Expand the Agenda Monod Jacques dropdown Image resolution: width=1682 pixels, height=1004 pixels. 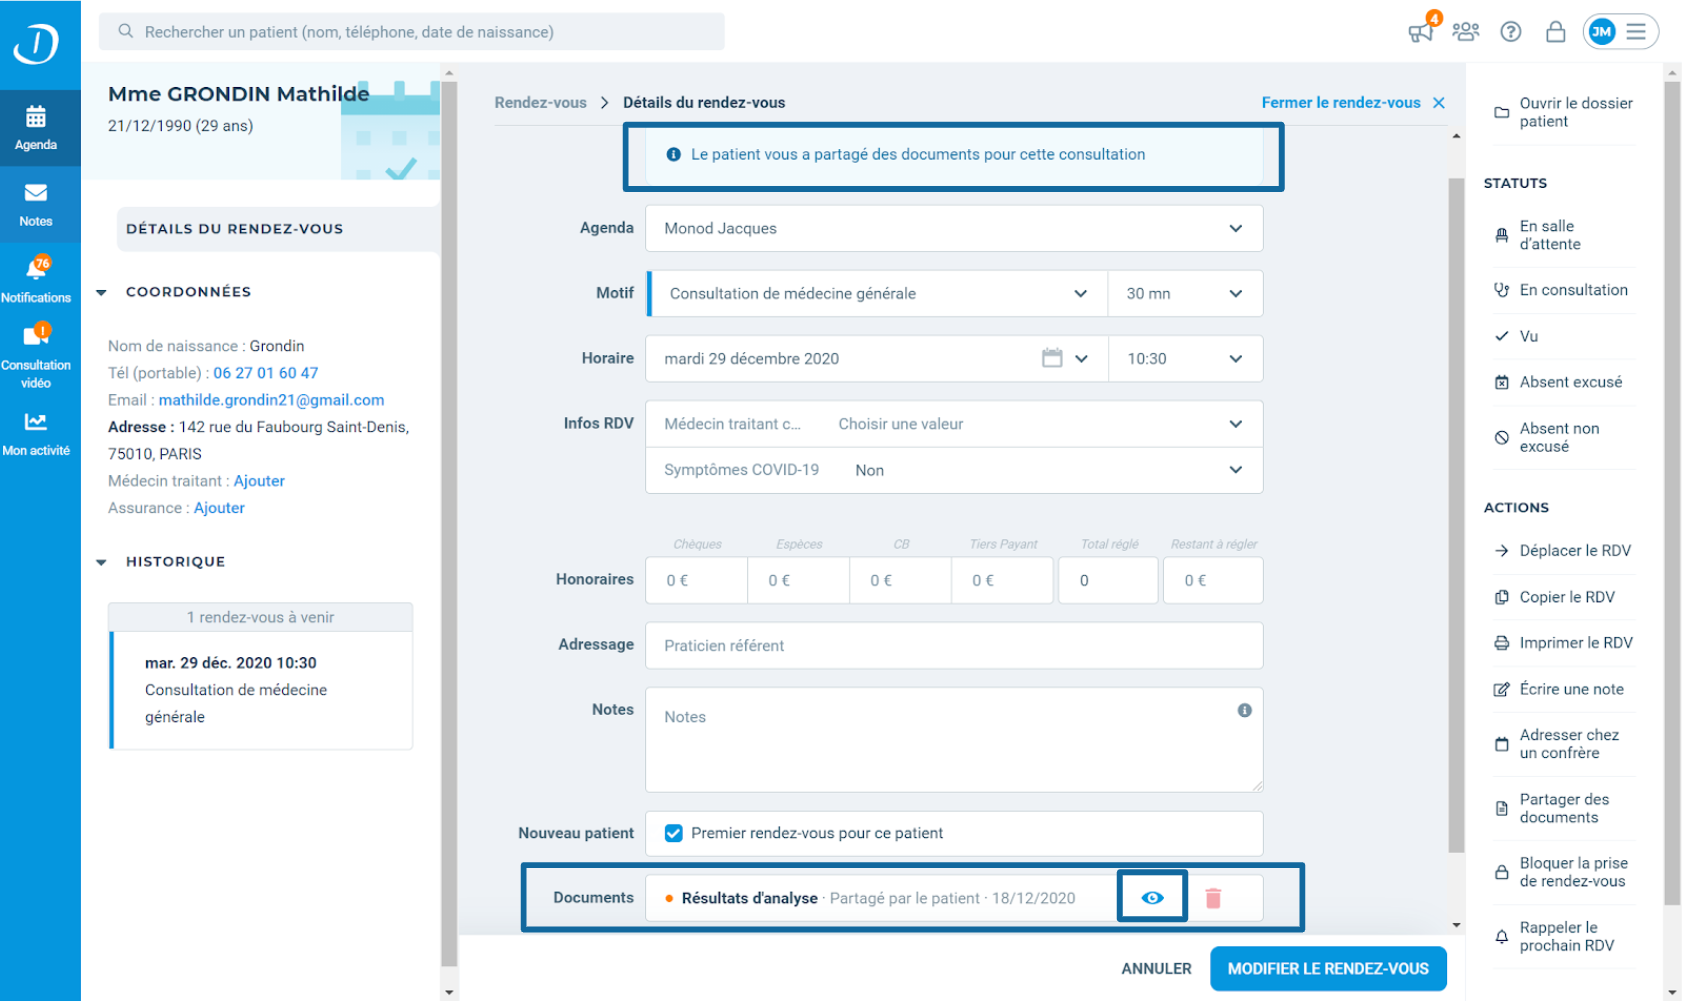coord(954,228)
